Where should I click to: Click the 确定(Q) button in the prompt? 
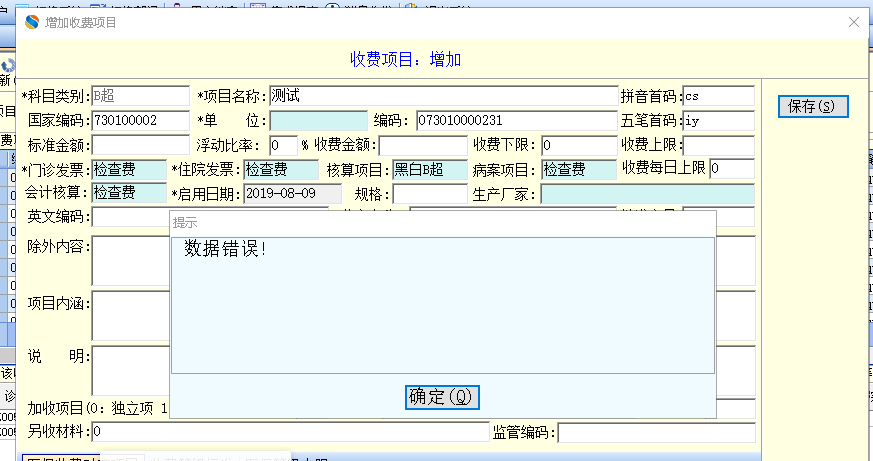coord(442,397)
